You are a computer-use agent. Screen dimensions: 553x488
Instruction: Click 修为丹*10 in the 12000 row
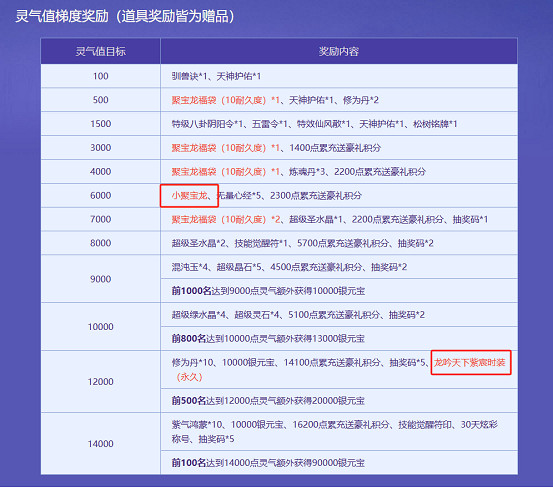192,362
